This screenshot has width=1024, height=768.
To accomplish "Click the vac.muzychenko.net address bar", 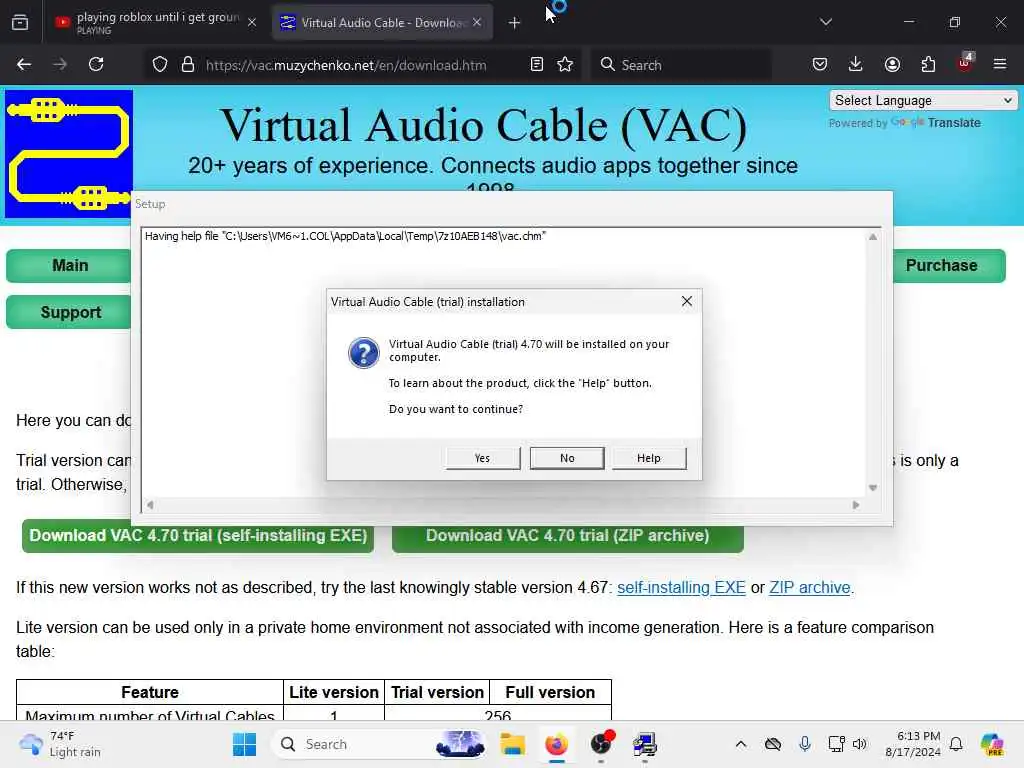I will tap(346, 65).
